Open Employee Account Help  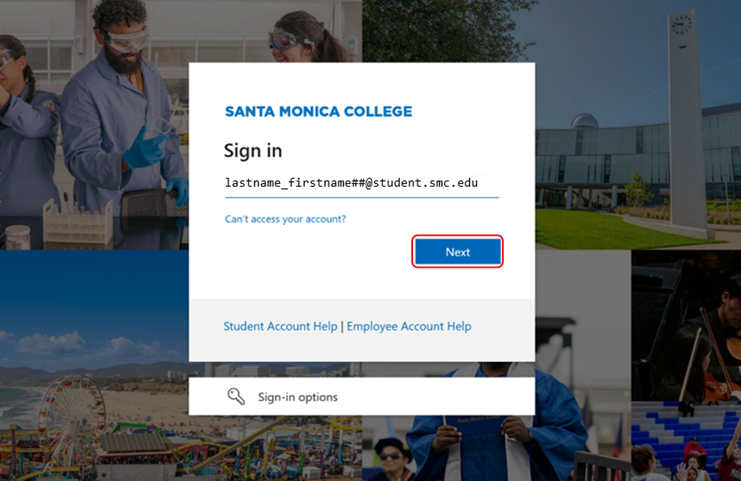[409, 326]
